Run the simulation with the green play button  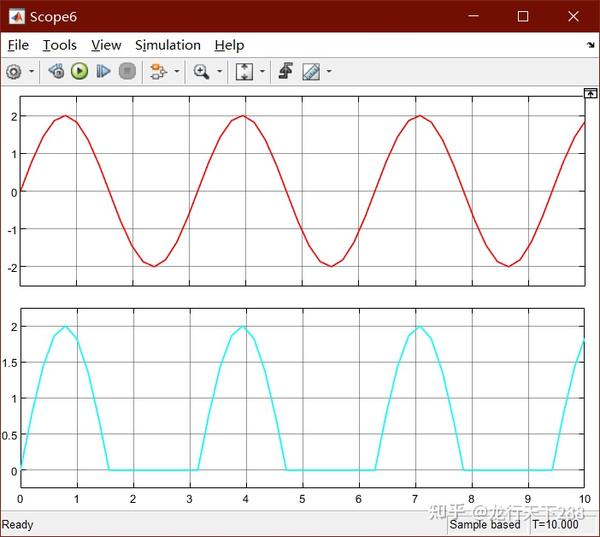[x=80, y=71]
